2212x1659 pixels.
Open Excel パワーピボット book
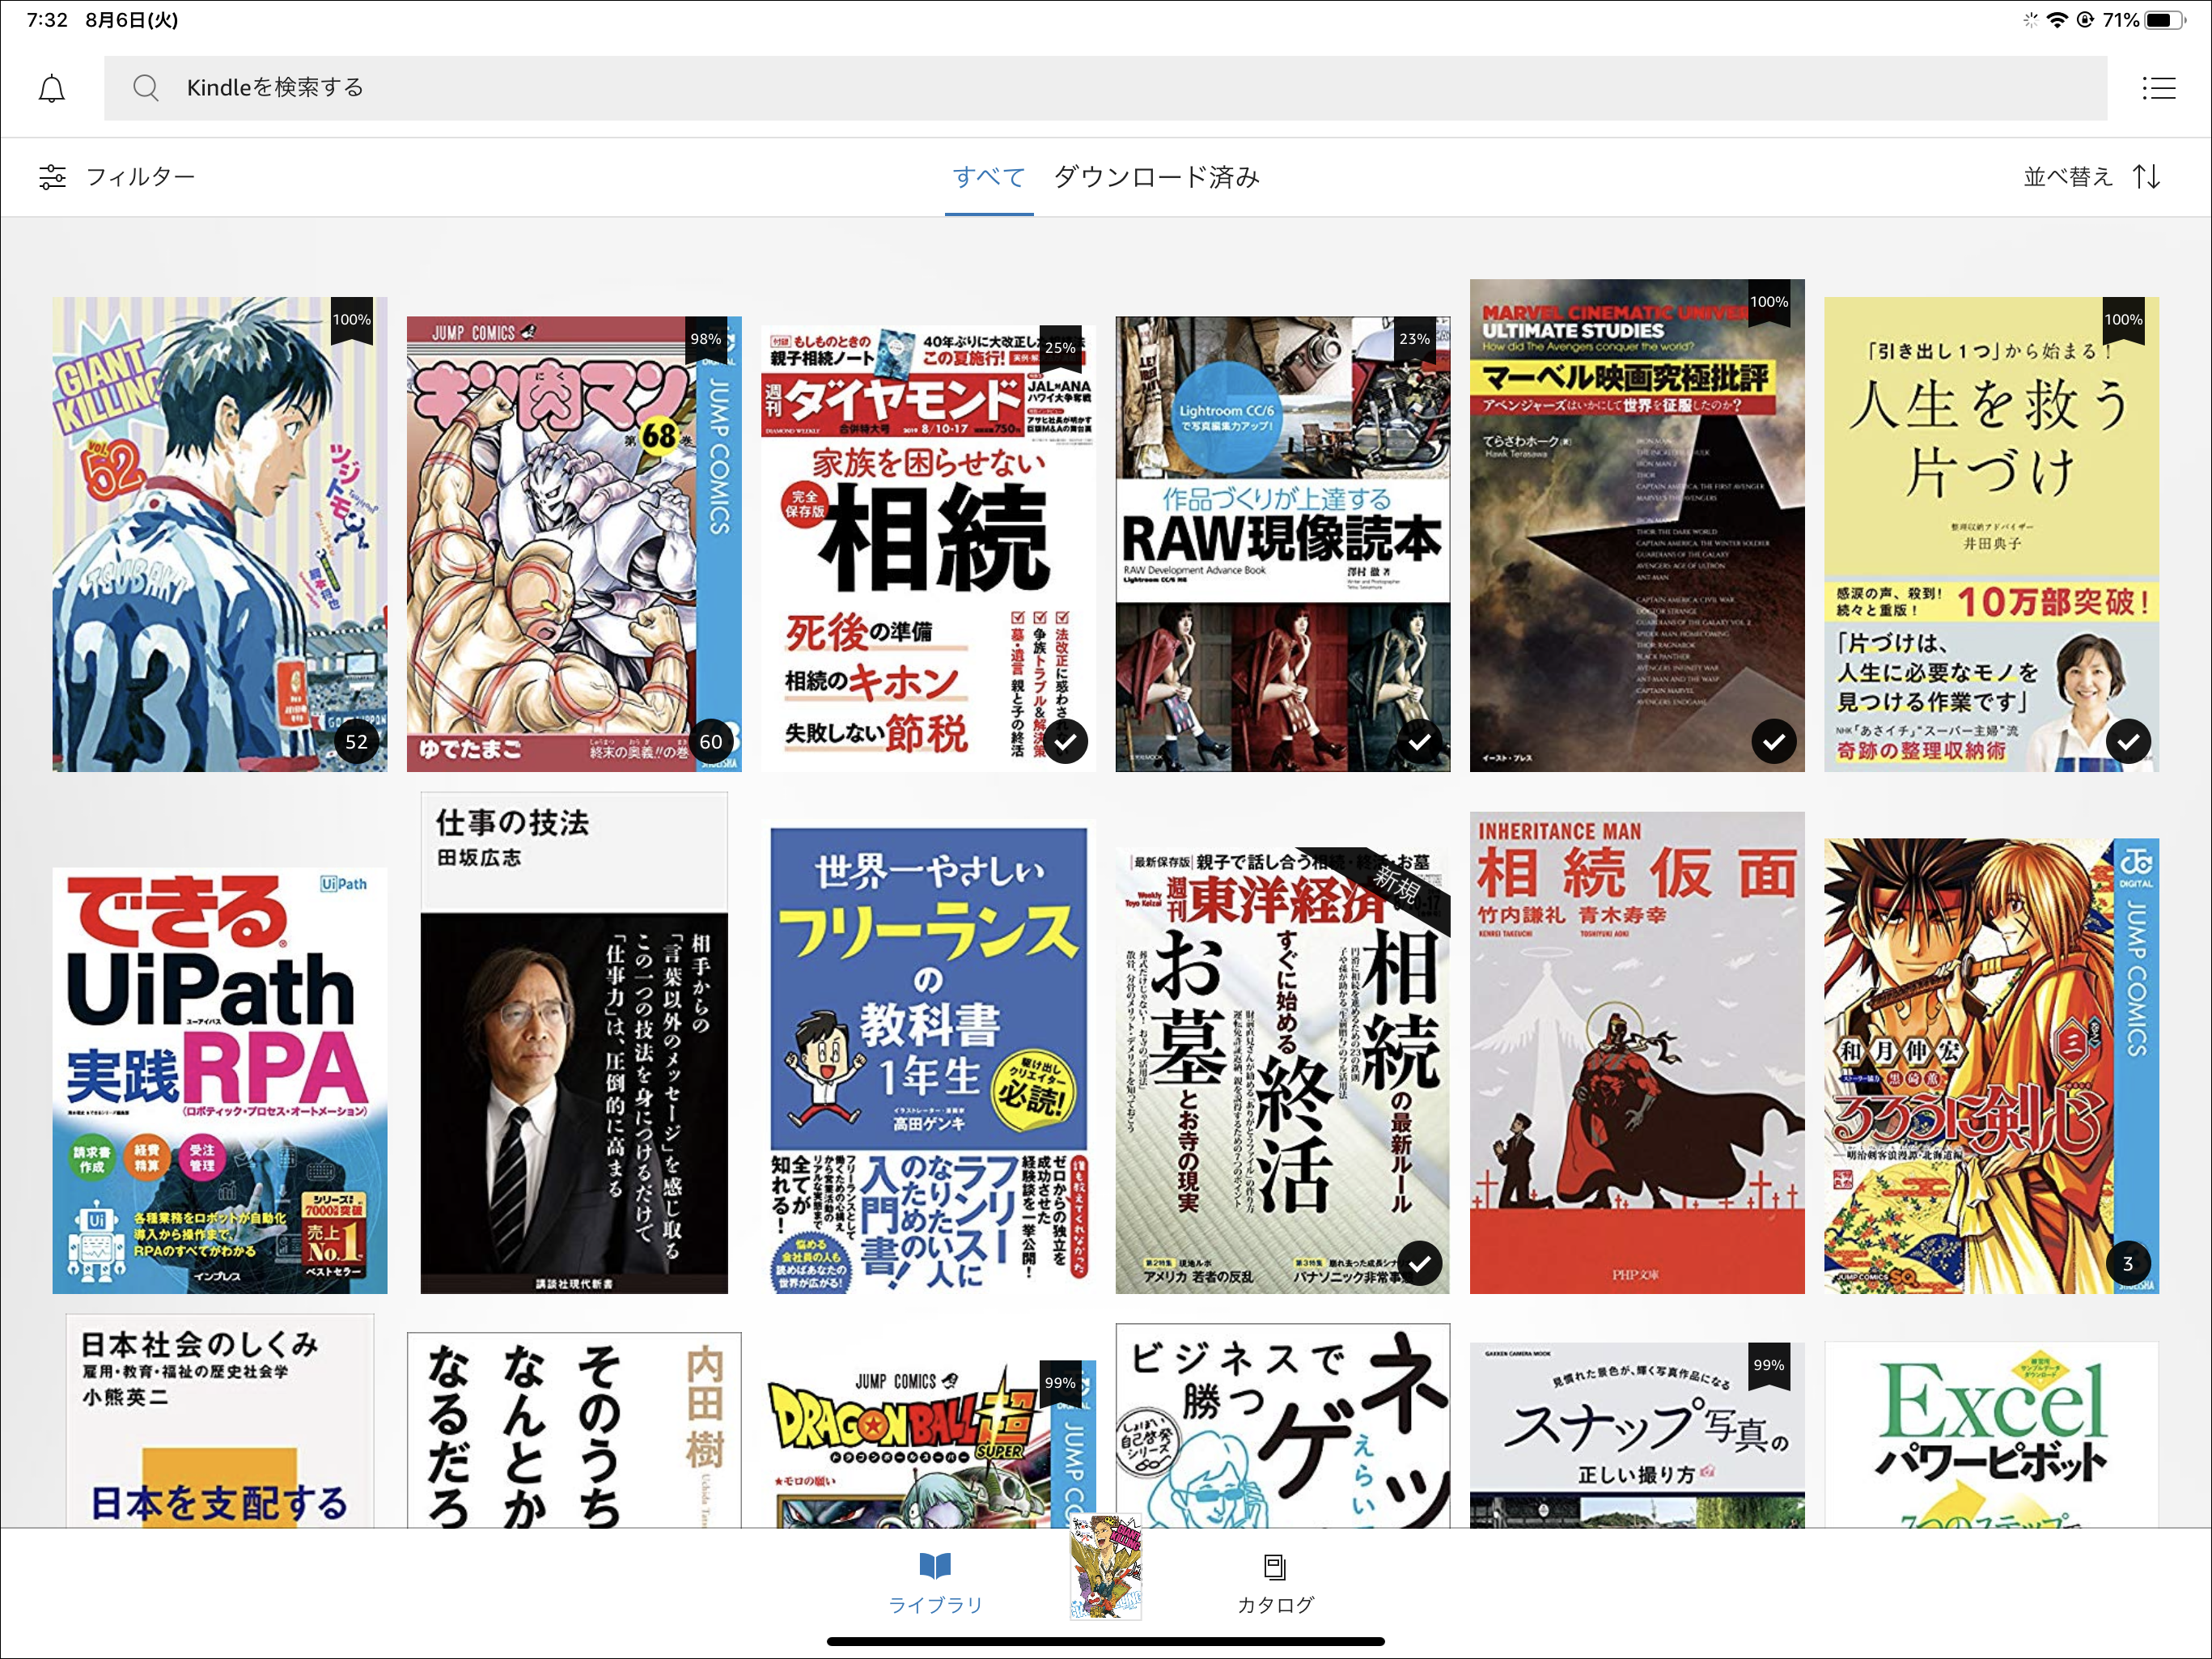1991,1435
